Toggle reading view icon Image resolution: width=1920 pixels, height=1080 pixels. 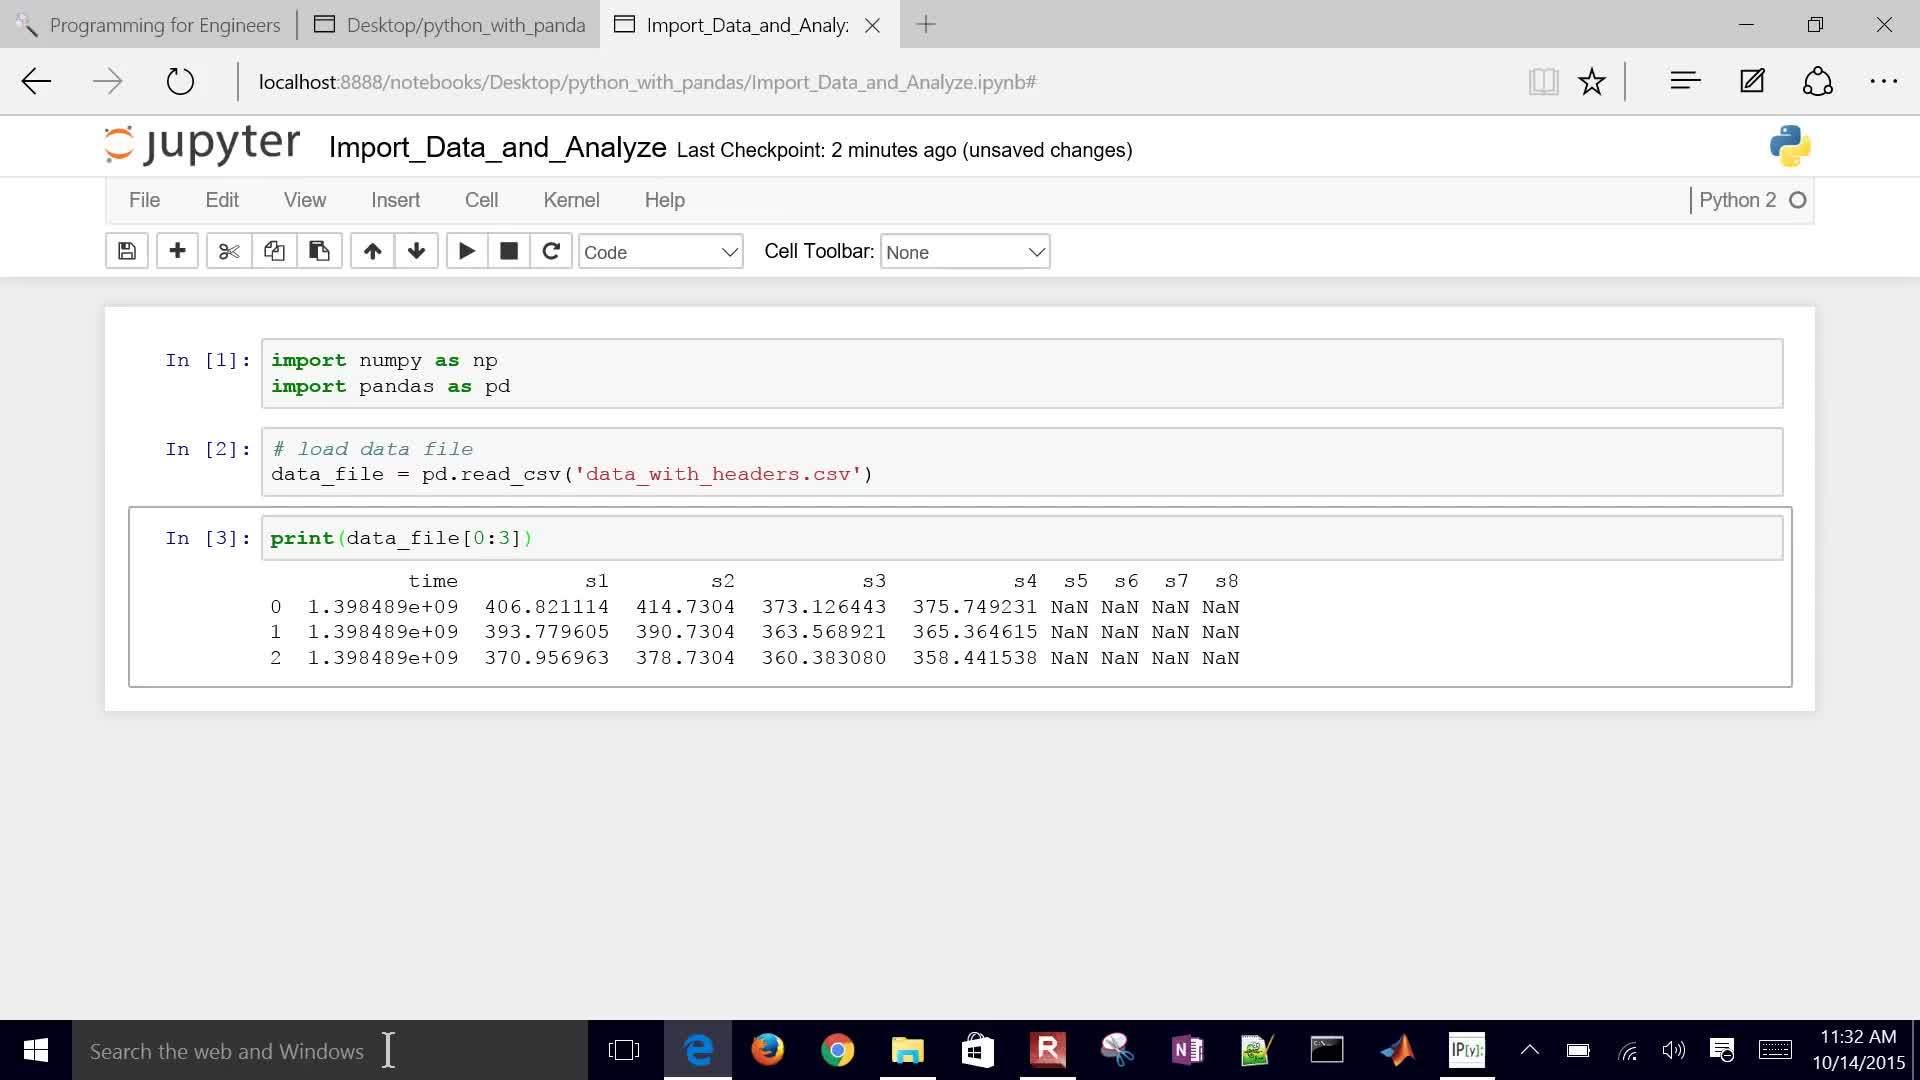(x=1543, y=82)
